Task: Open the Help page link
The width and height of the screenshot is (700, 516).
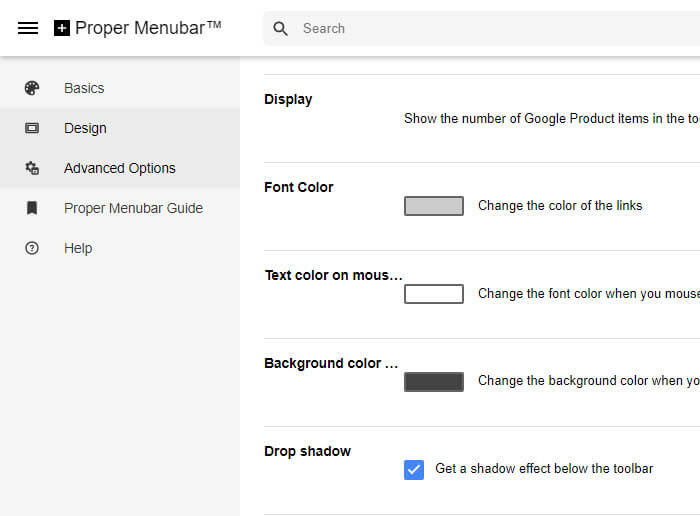Action: point(78,248)
